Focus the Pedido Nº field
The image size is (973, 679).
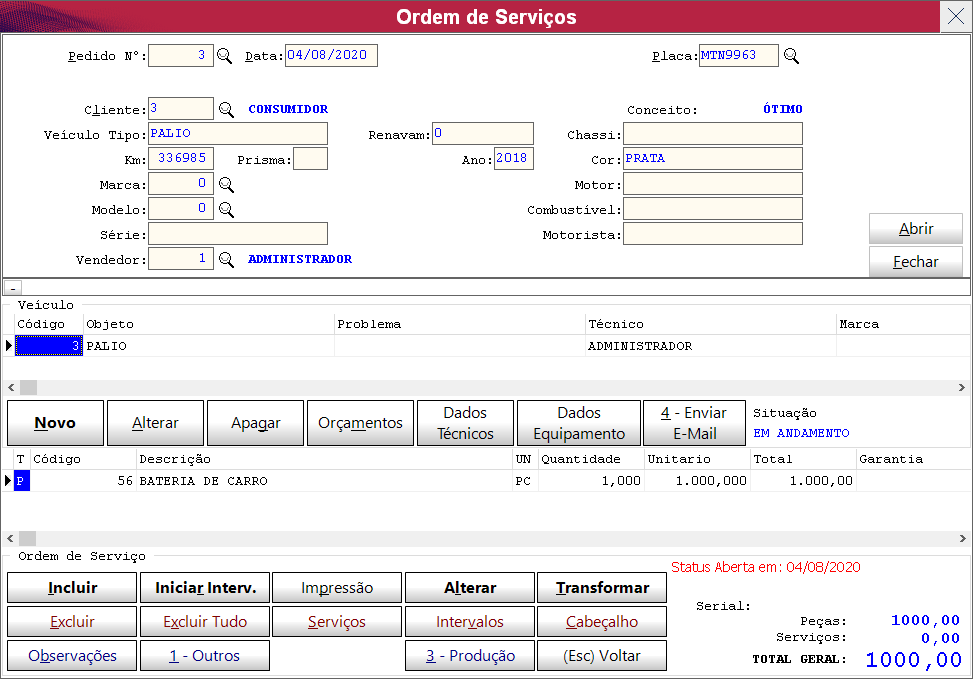coord(181,55)
